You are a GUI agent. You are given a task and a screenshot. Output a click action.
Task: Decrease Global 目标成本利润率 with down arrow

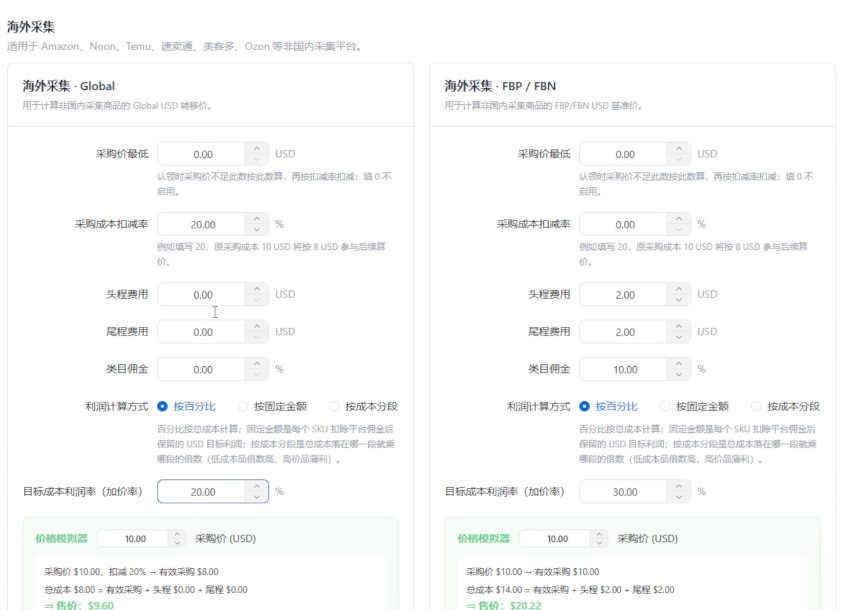coord(256,497)
